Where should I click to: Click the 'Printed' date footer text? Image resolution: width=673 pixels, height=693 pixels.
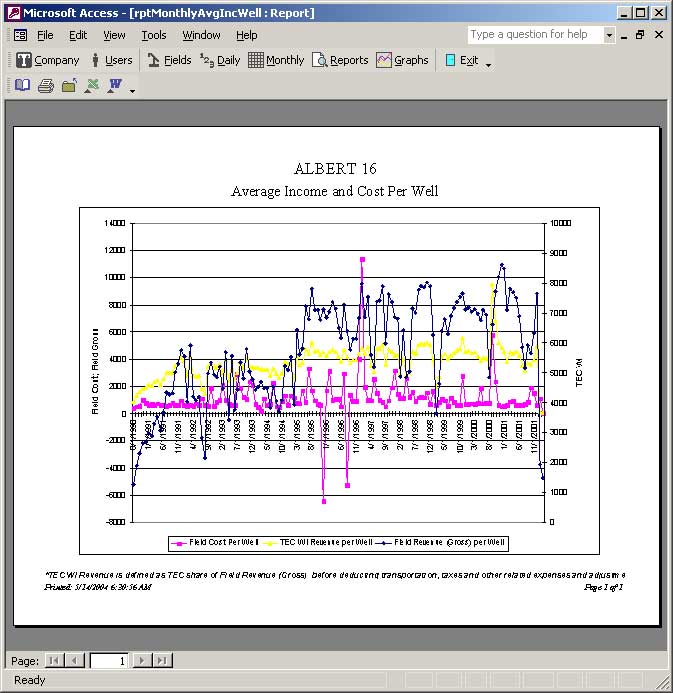(x=98, y=587)
